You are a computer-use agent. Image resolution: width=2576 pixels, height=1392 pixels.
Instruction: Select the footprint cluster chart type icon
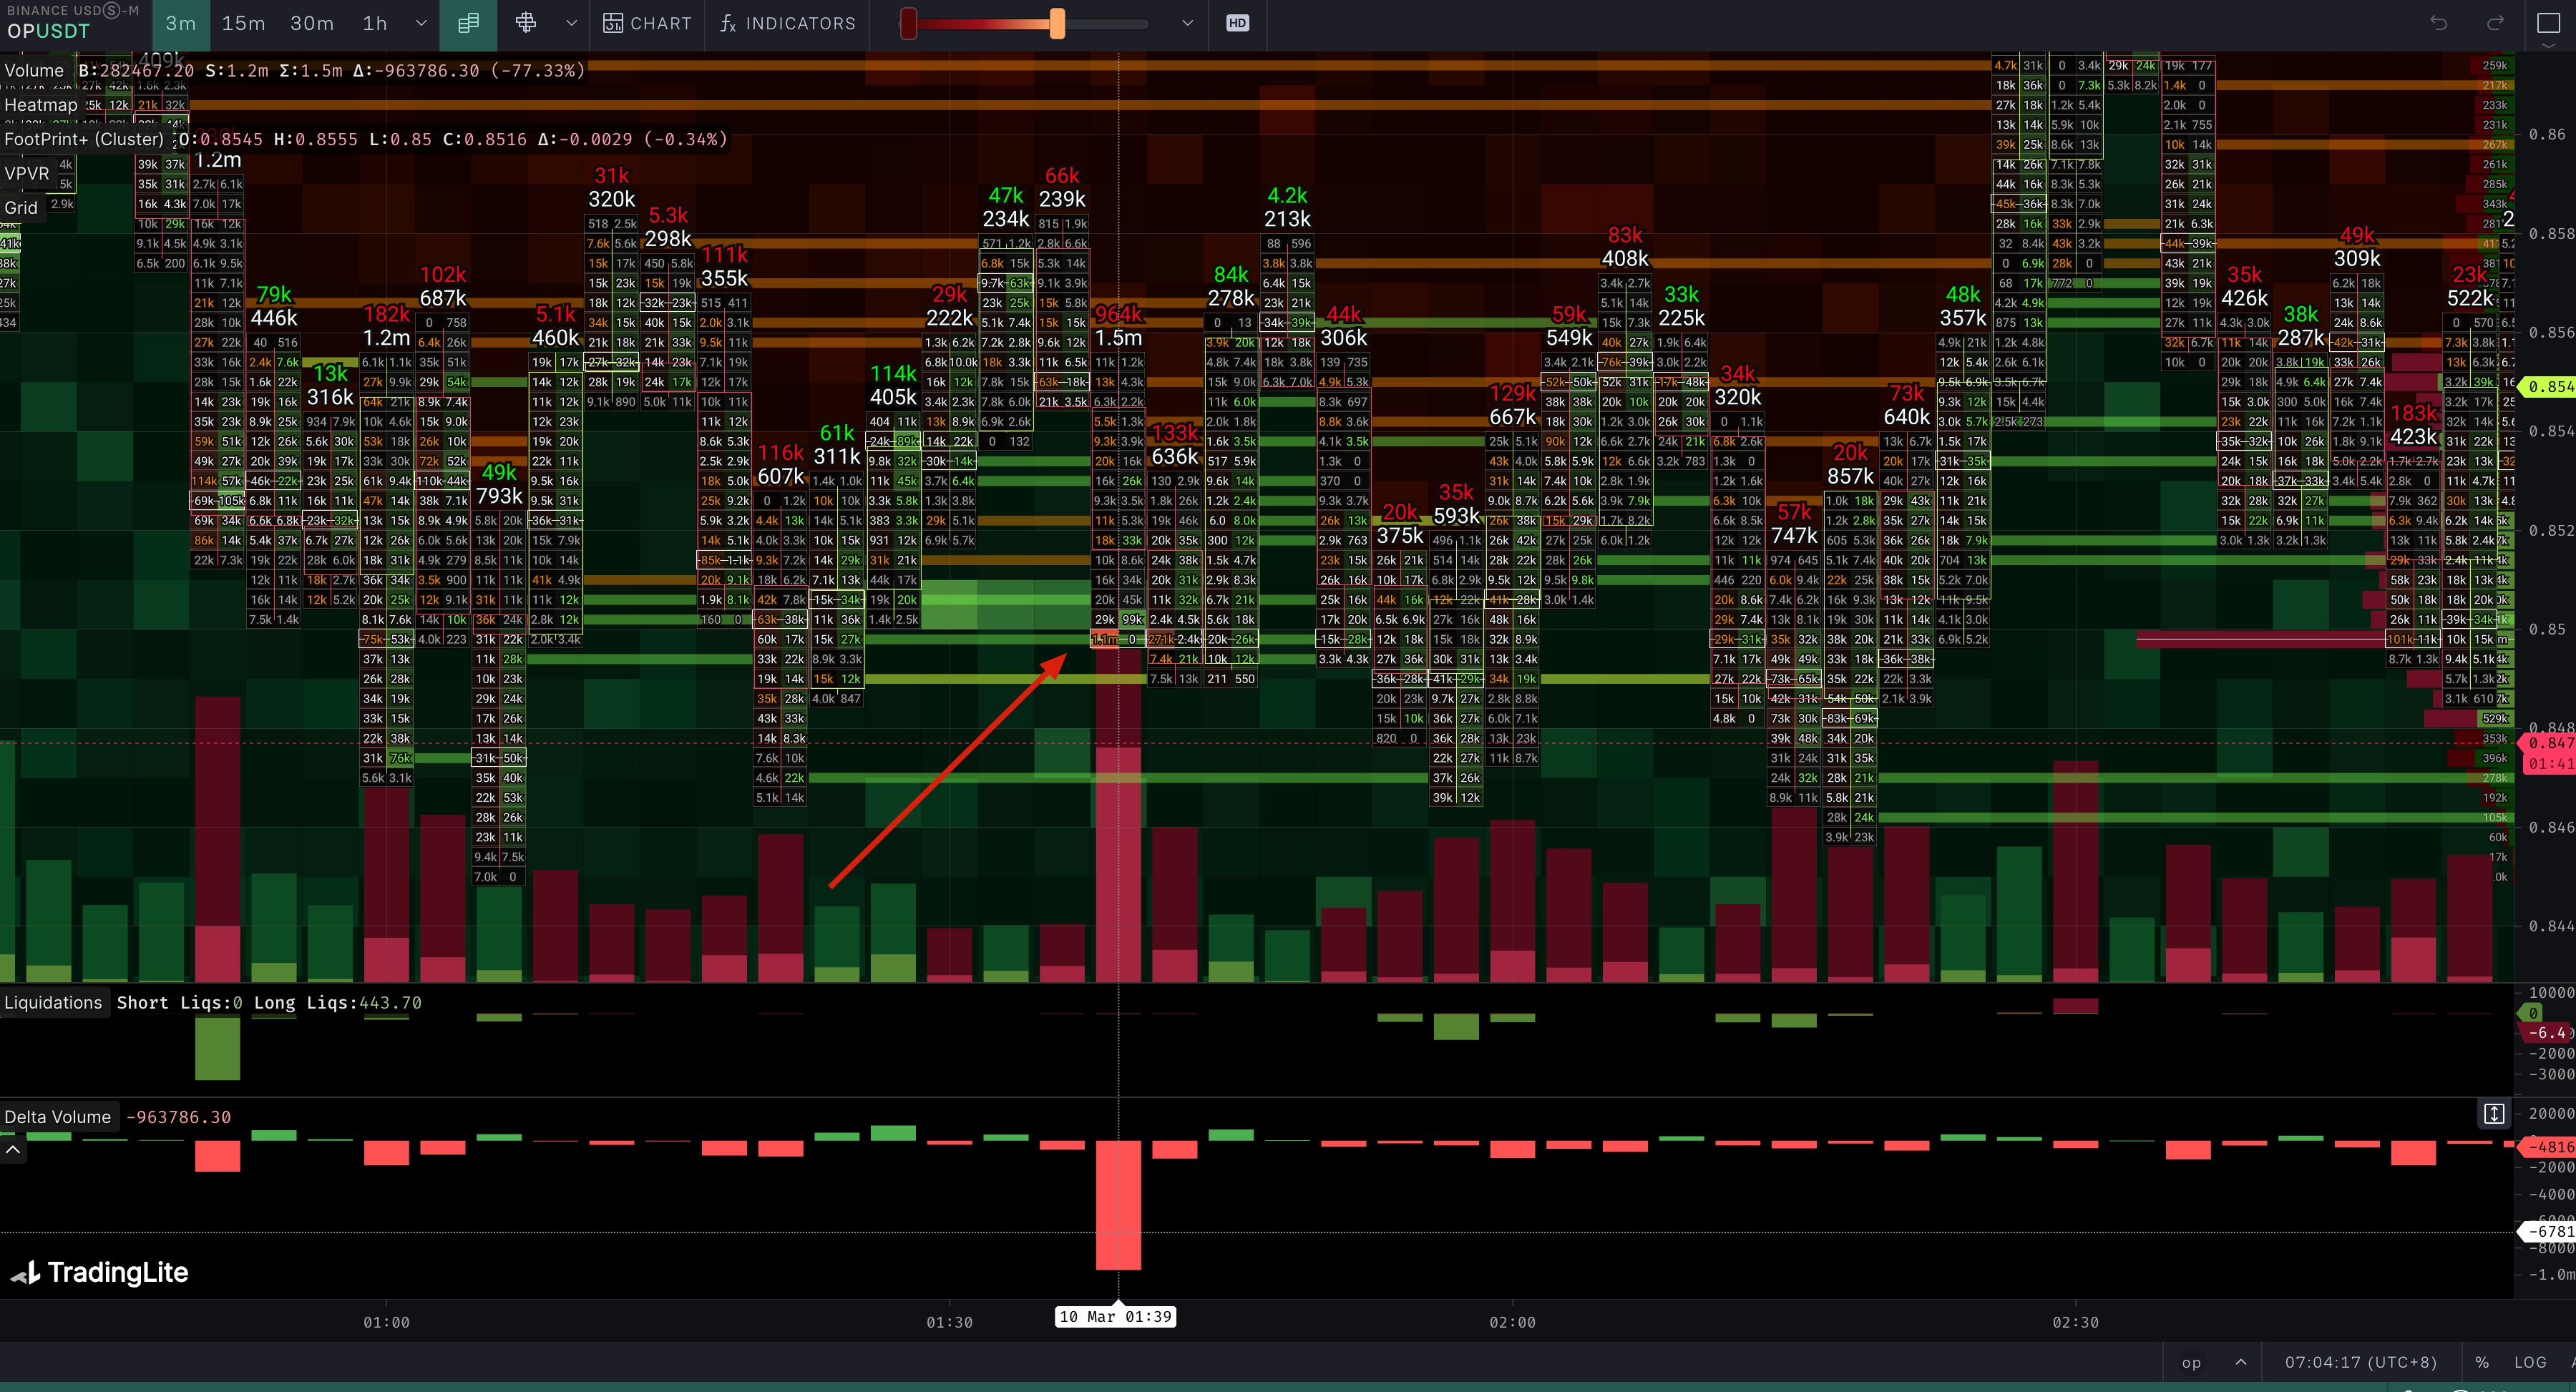468,23
